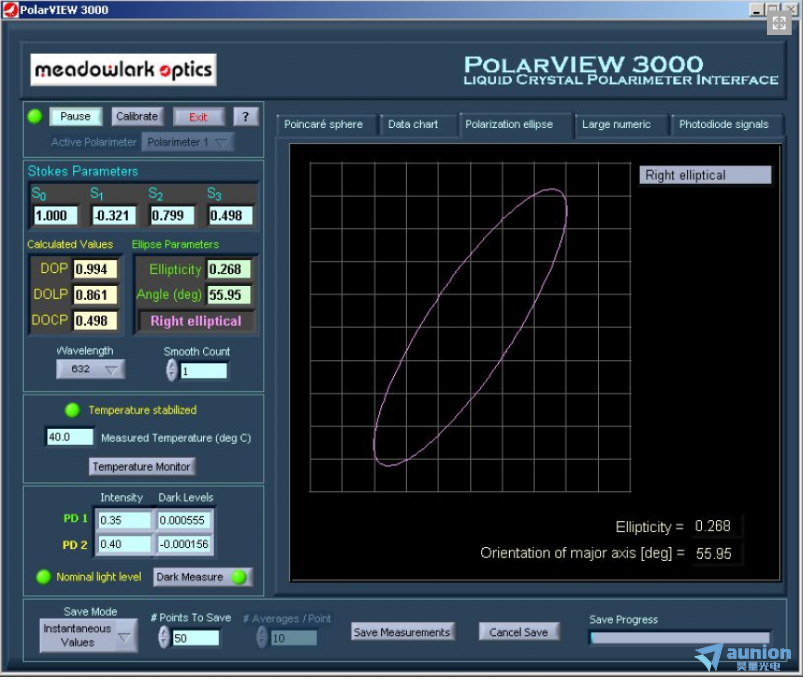Toggle the Dark Measure switch
Screen dimensions: 803x682
203,578
